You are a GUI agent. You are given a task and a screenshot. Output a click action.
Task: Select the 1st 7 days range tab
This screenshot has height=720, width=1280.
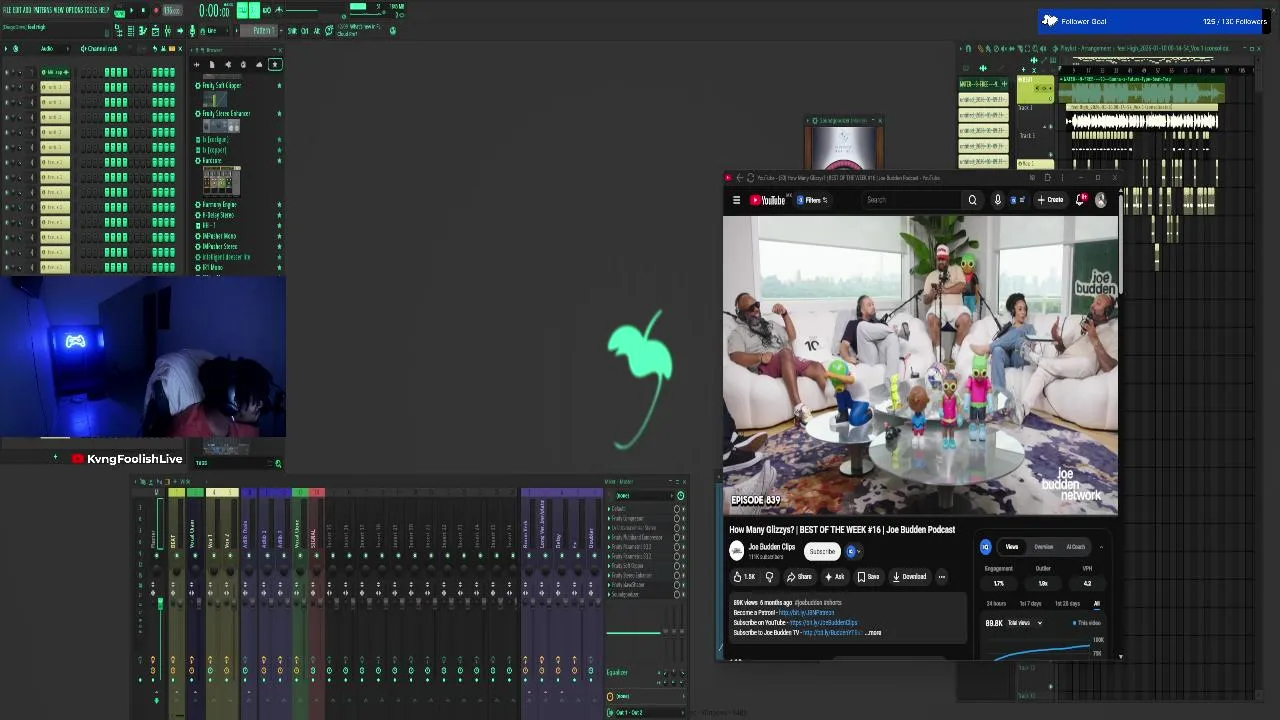pyautogui.click(x=1031, y=604)
